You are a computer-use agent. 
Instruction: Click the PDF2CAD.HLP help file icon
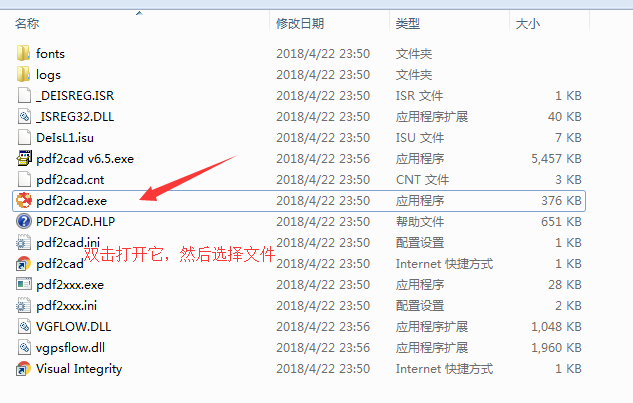24,221
